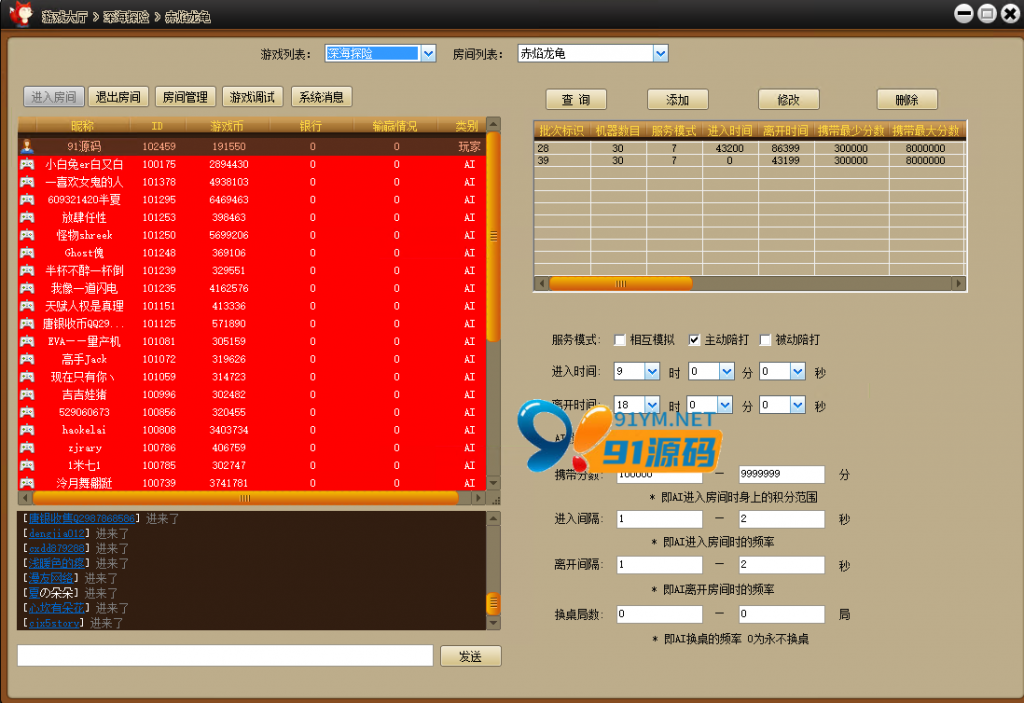The image size is (1024, 703).
Task: Click the 携带分数 maximum field showing 9999999
Action: [x=781, y=474]
